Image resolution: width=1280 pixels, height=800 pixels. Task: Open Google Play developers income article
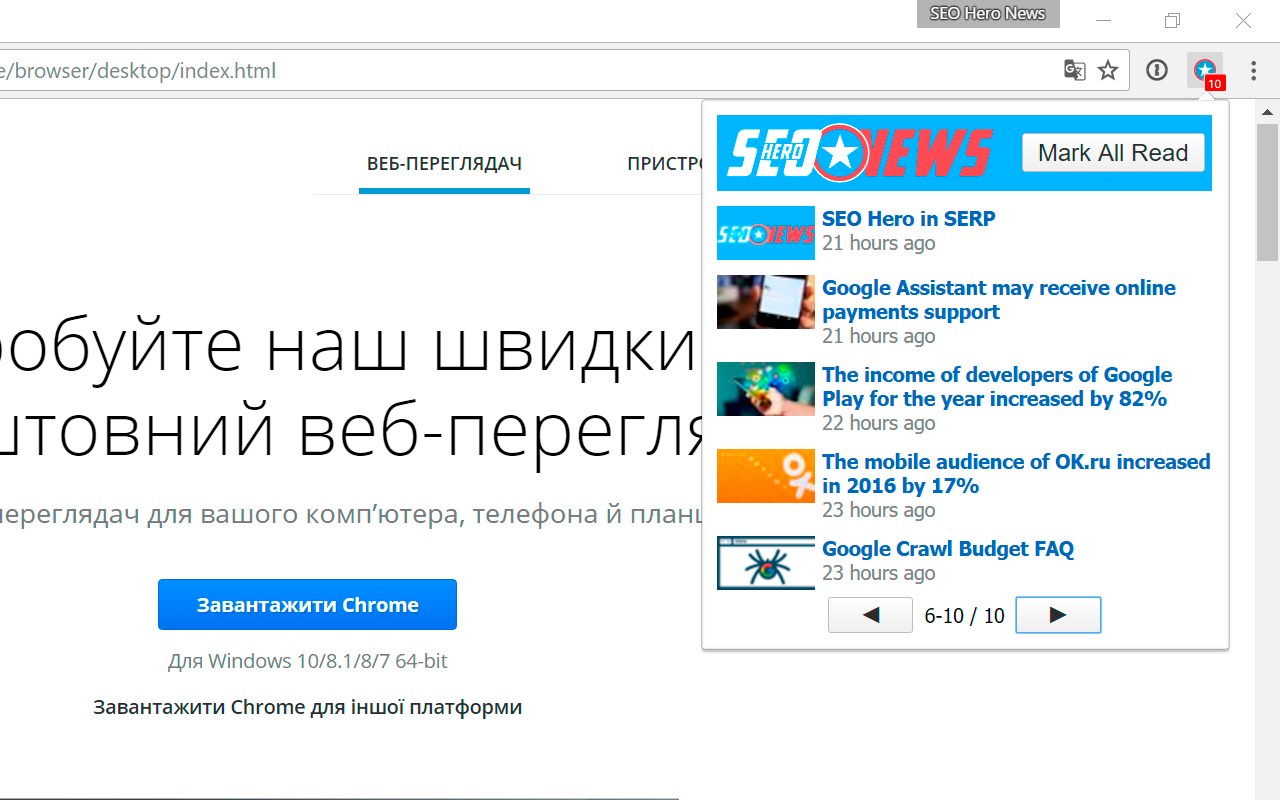pyautogui.click(x=997, y=387)
